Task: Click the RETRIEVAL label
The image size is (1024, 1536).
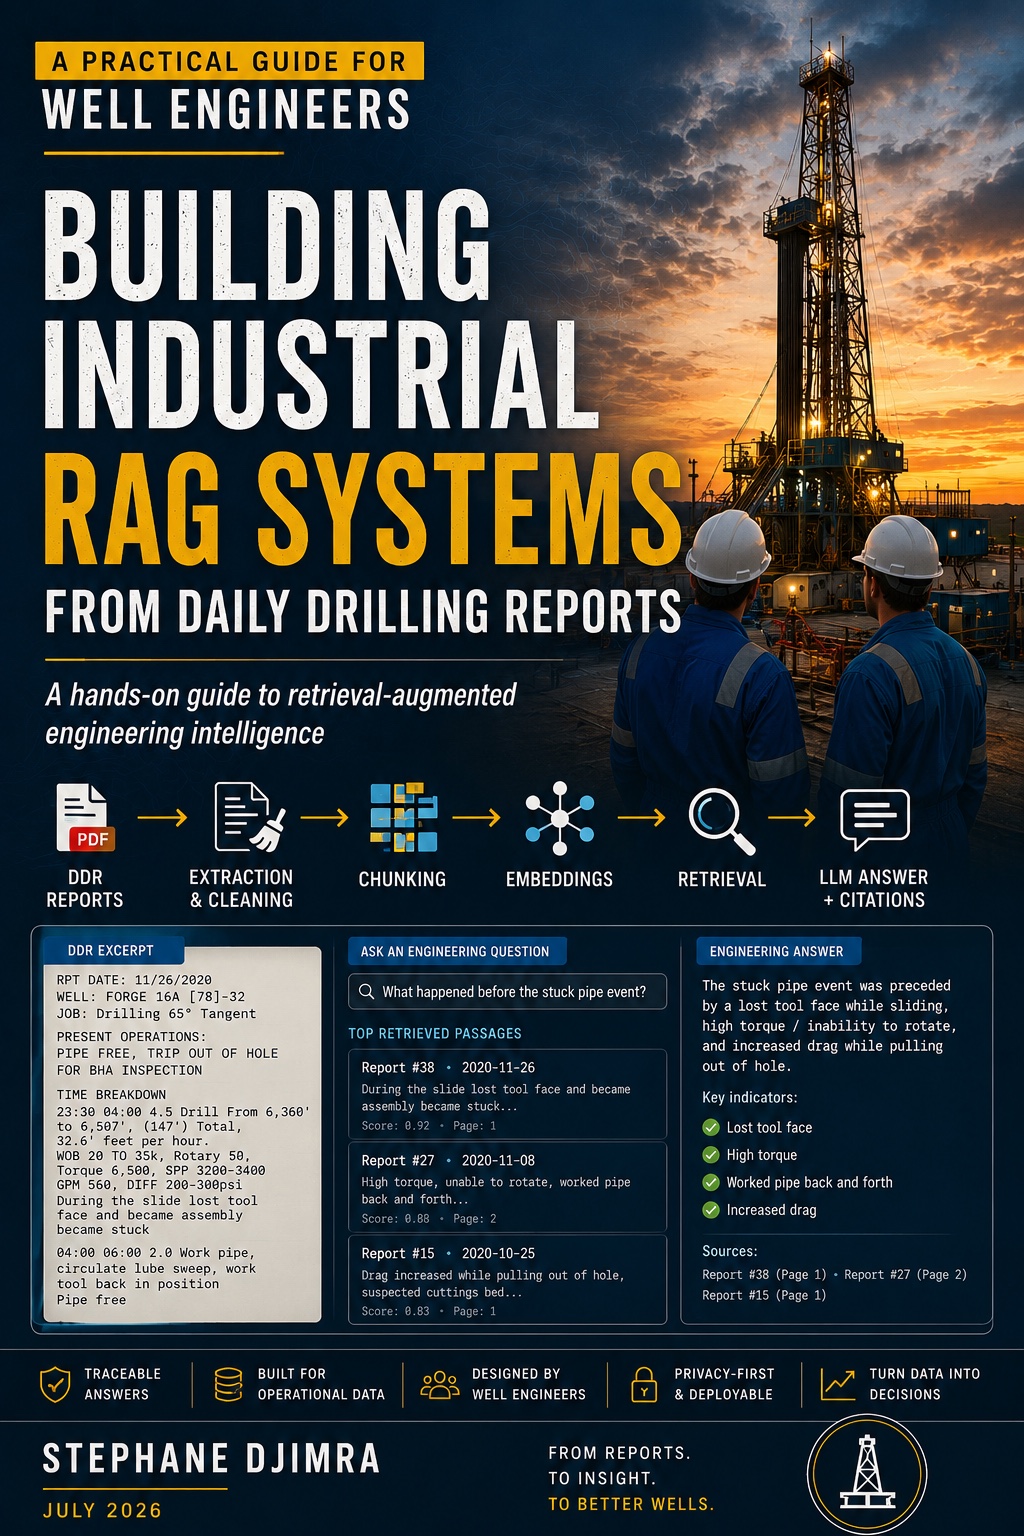Action: pyautogui.click(x=722, y=879)
